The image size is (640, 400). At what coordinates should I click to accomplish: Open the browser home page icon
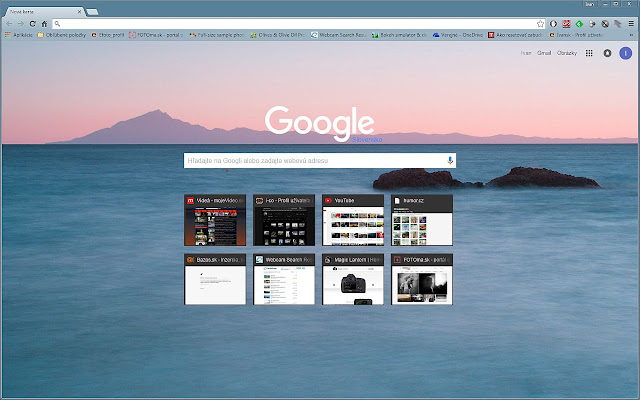point(44,24)
